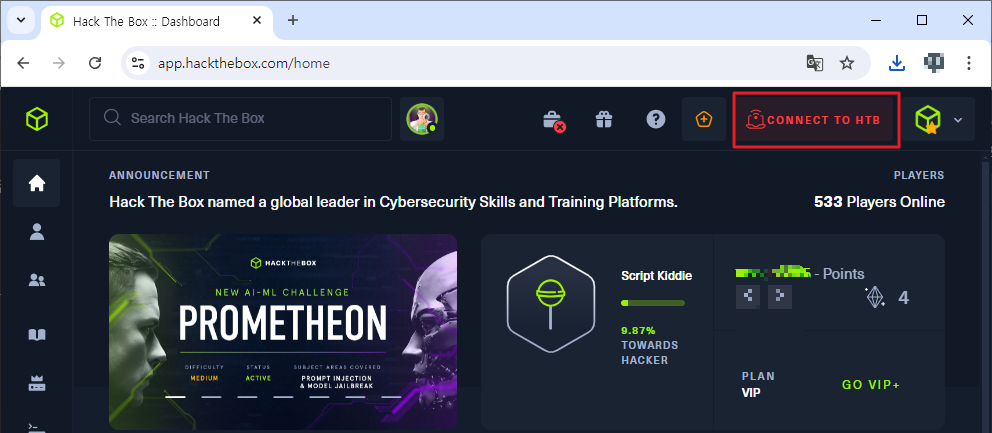Open a new browser tab
Screen dimensions: 992x433
(x=293, y=20)
